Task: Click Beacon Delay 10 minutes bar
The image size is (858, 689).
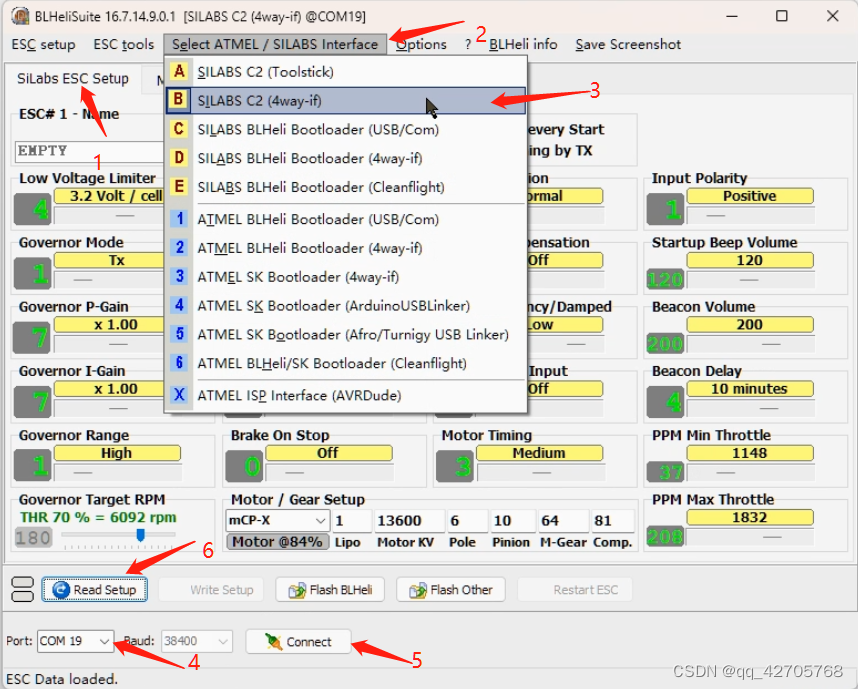Action: point(750,389)
